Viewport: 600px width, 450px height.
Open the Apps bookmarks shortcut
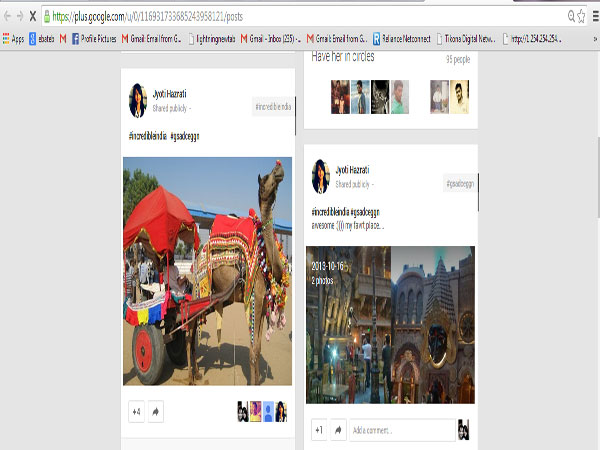(13, 39)
